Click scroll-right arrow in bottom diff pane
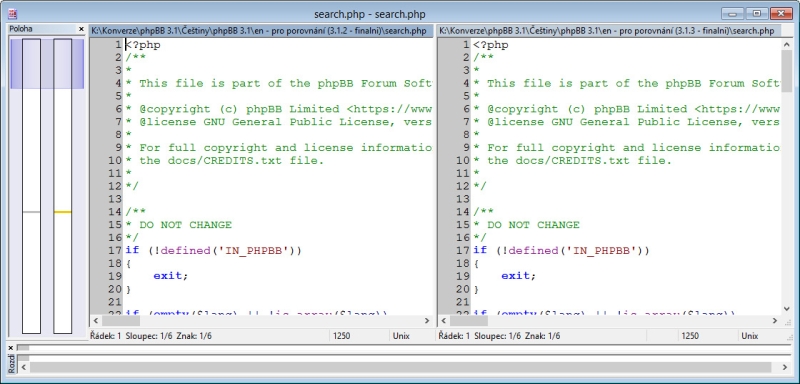This screenshot has height=384, width=800. click(x=786, y=367)
